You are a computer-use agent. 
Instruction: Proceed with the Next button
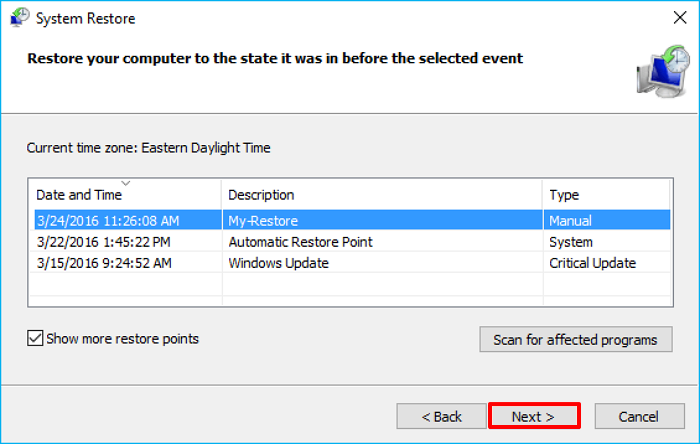533,416
